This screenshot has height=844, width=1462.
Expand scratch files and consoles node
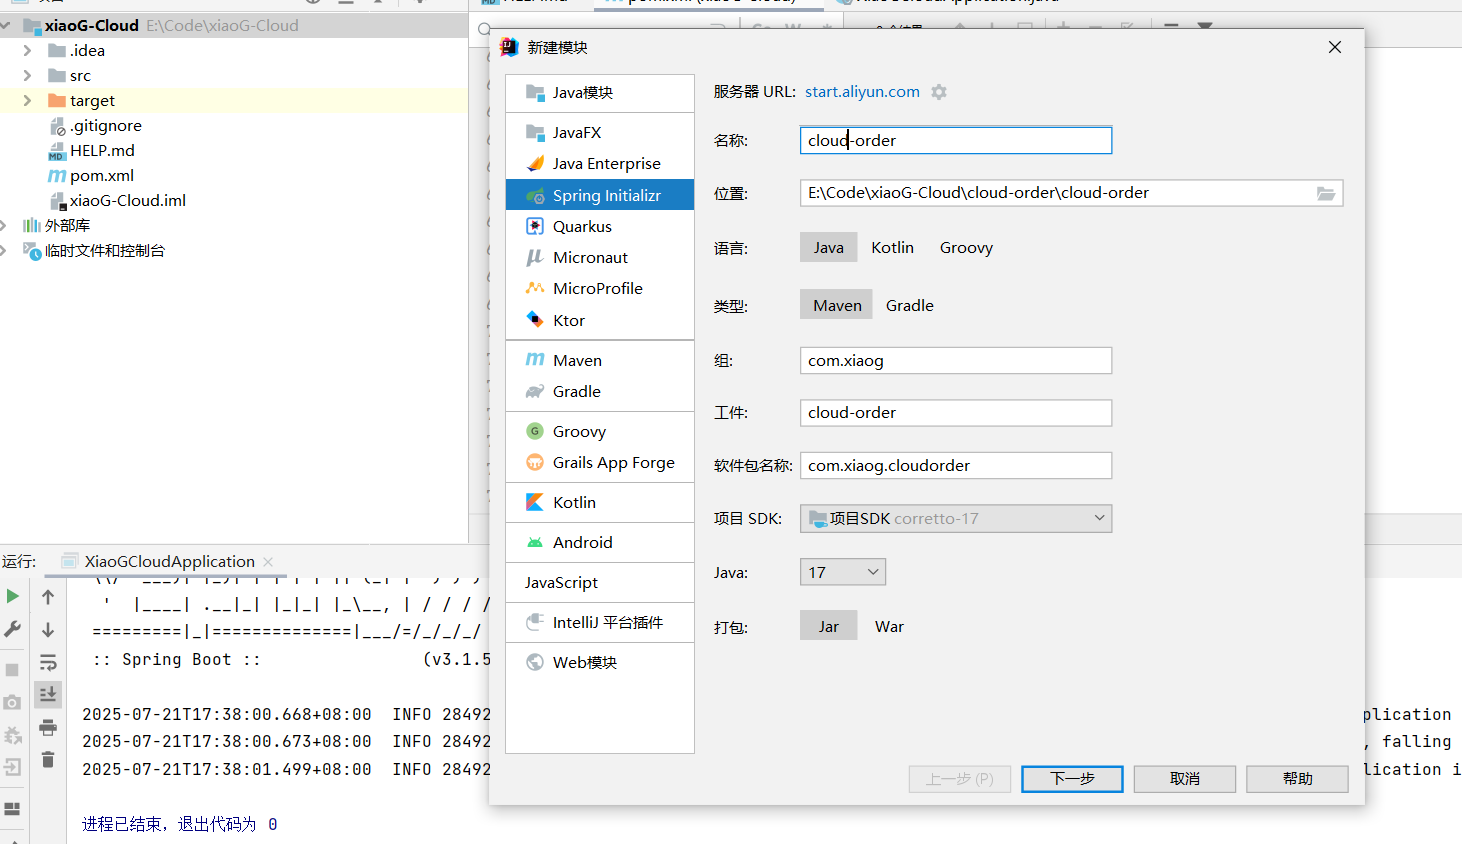coord(4,250)
